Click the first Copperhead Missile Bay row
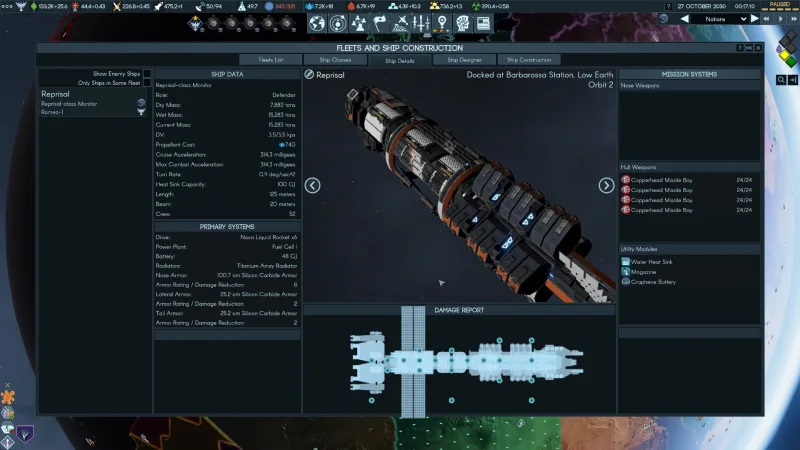 [x=689, y=180]
